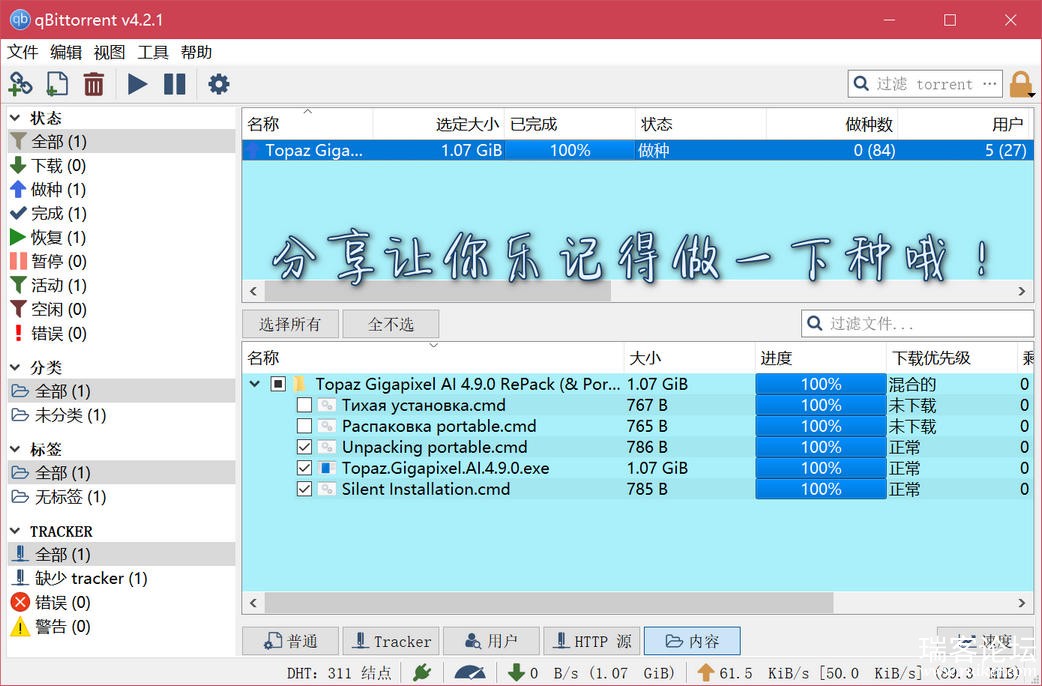Switch to the 内容 tab

coord(692,641)
